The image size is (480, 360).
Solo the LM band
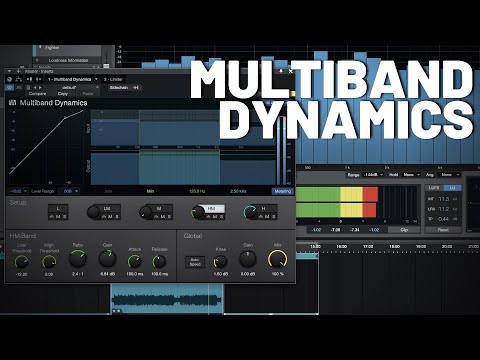[117, 217]
